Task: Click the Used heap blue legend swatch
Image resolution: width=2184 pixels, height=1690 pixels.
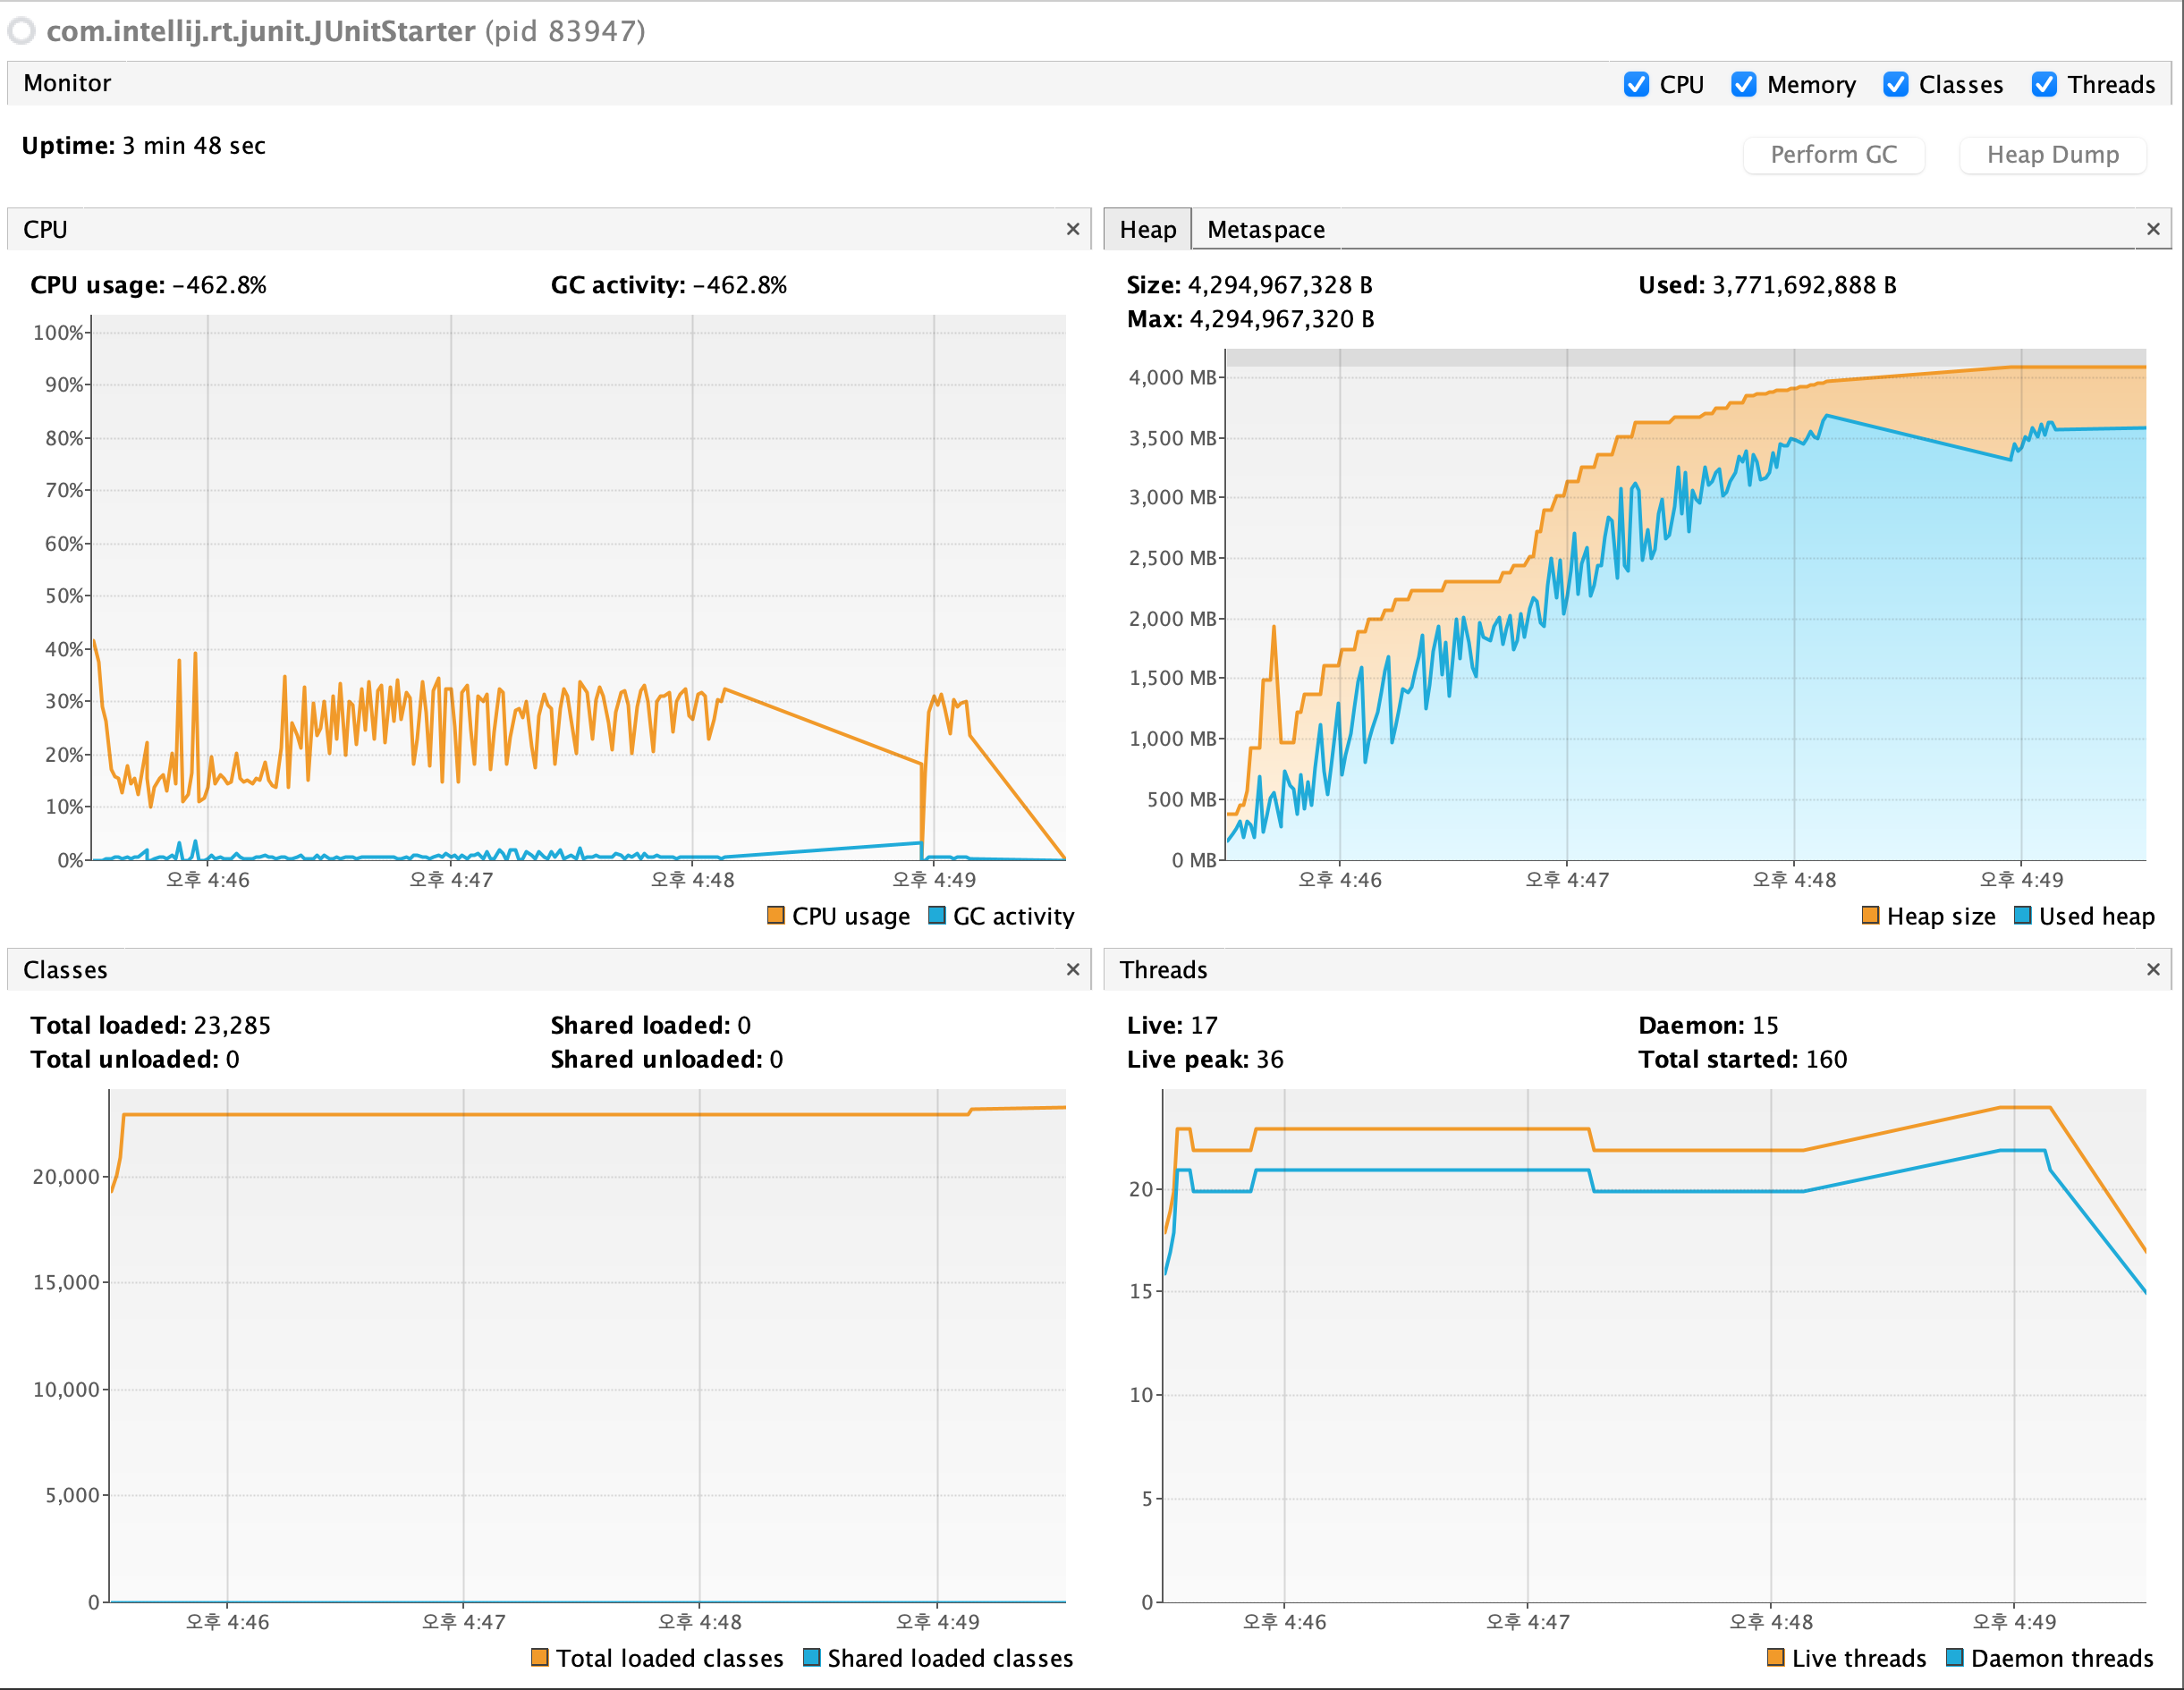Action: click(x=2022, y=915)
